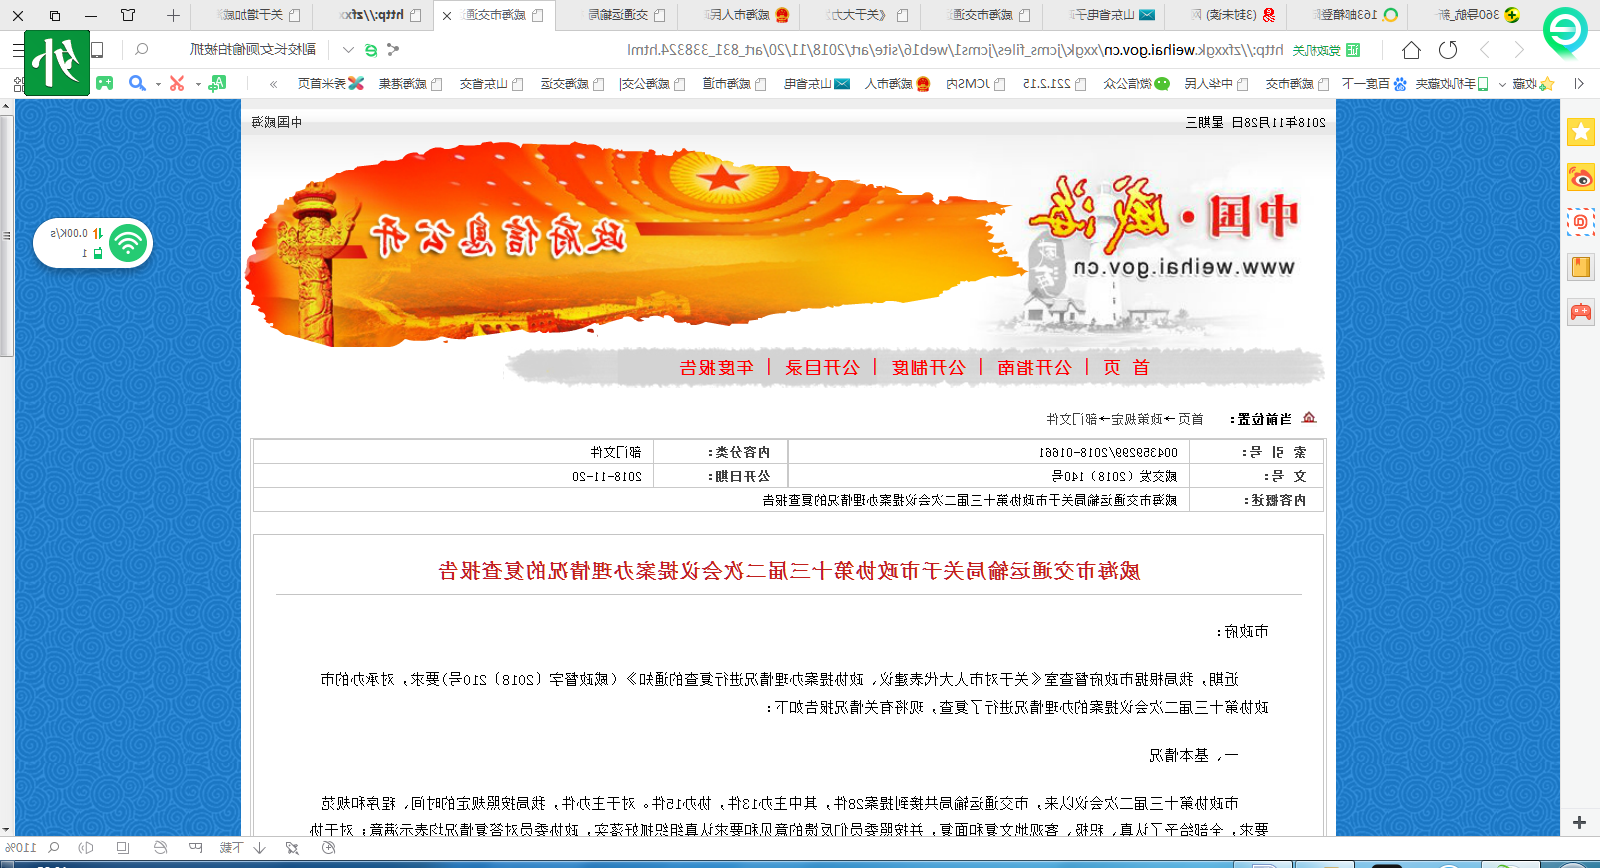Screen dimensions: 1600x868
Task: Go to the browser home page icon
Action: tap(1411, 50)
